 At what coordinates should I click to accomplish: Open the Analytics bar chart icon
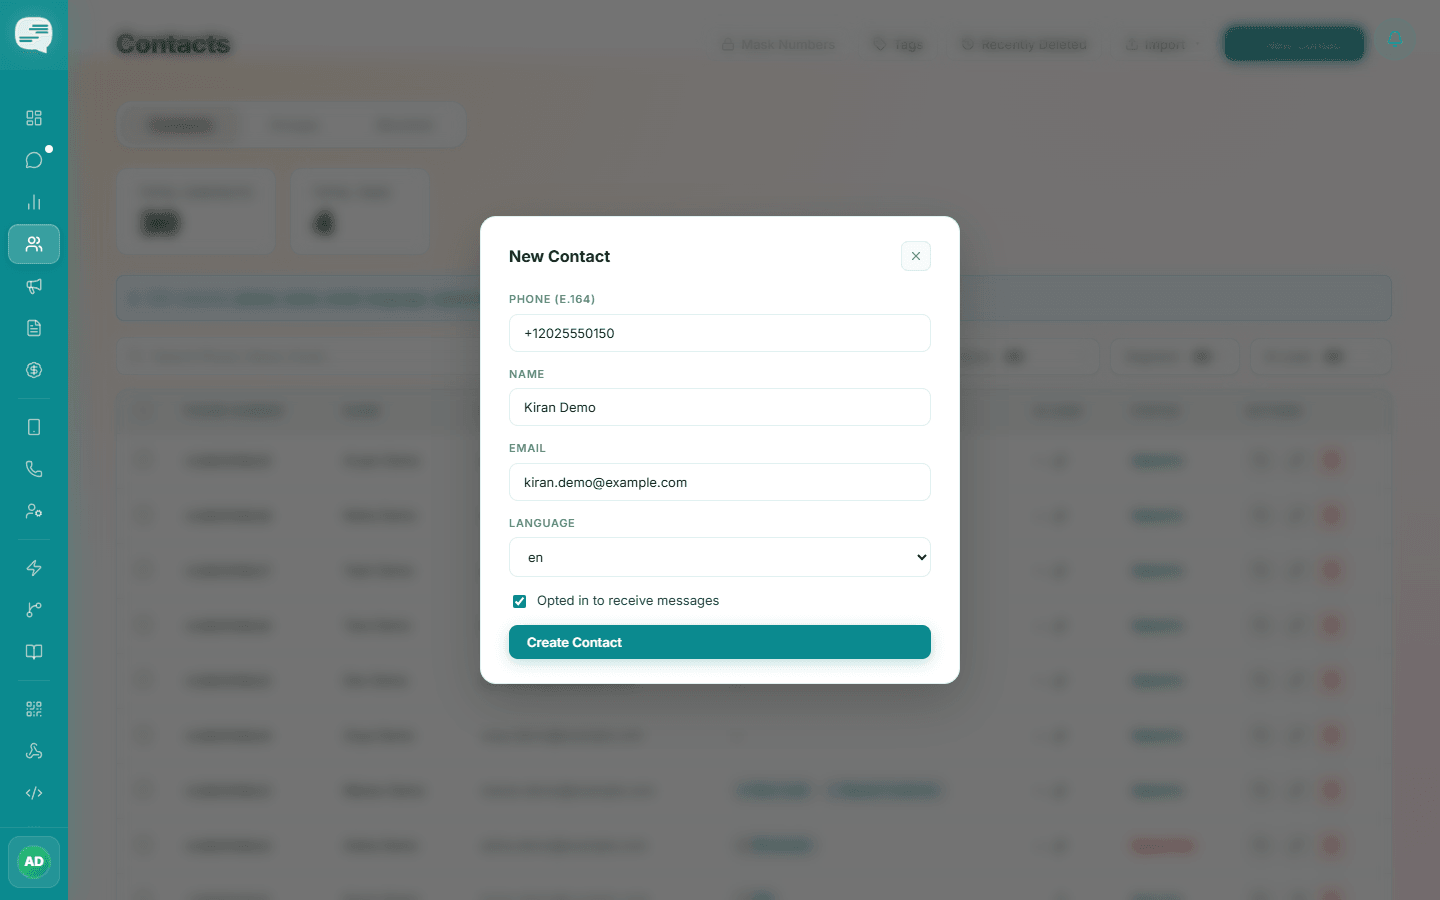(x=34, y=202)
